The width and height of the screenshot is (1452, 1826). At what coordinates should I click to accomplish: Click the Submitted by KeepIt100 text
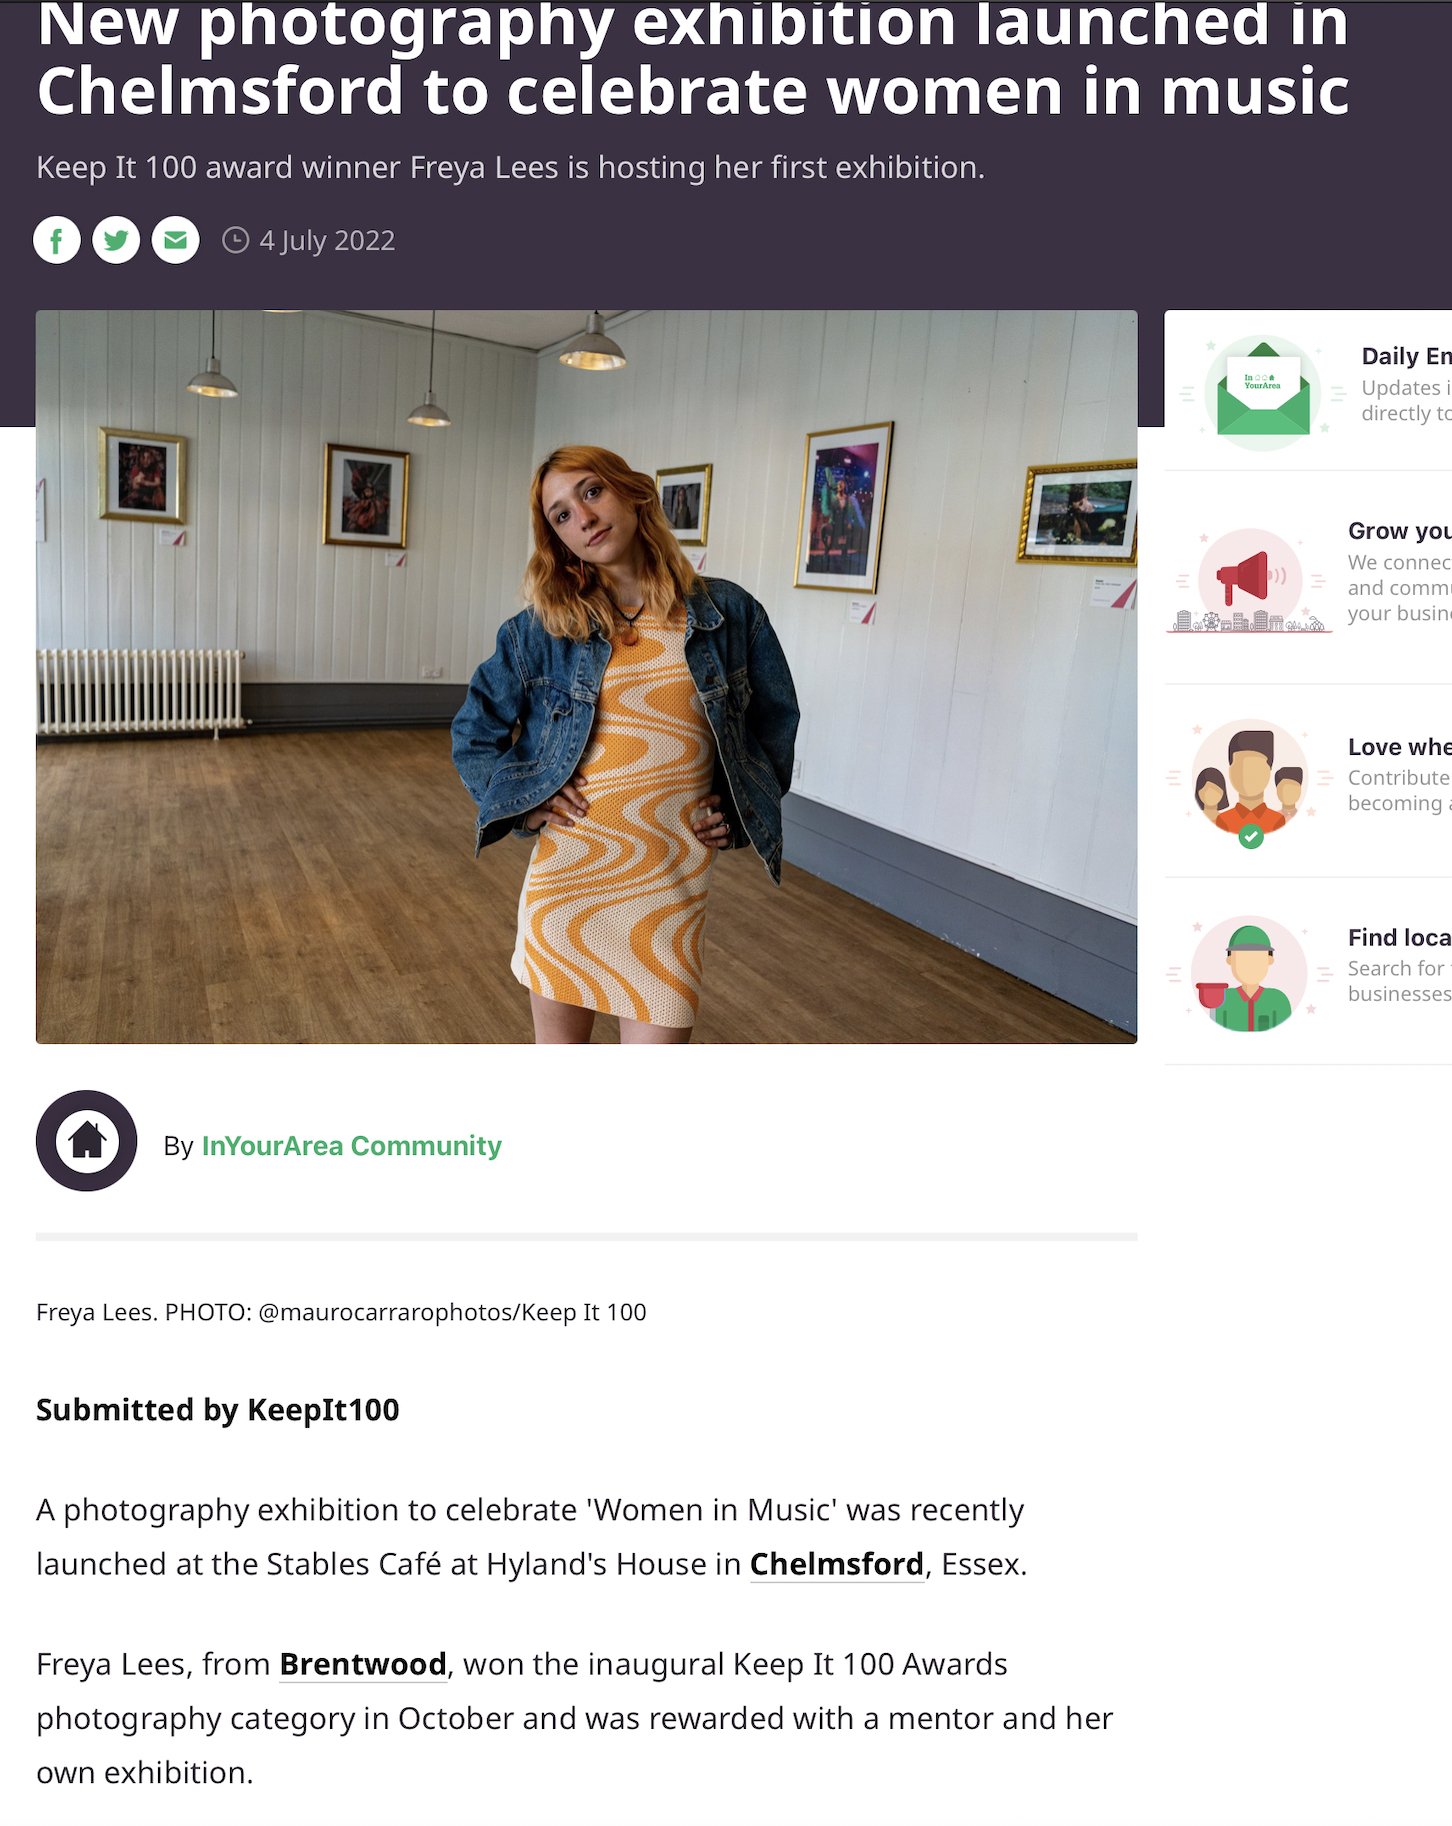(x=217, y=1410)
